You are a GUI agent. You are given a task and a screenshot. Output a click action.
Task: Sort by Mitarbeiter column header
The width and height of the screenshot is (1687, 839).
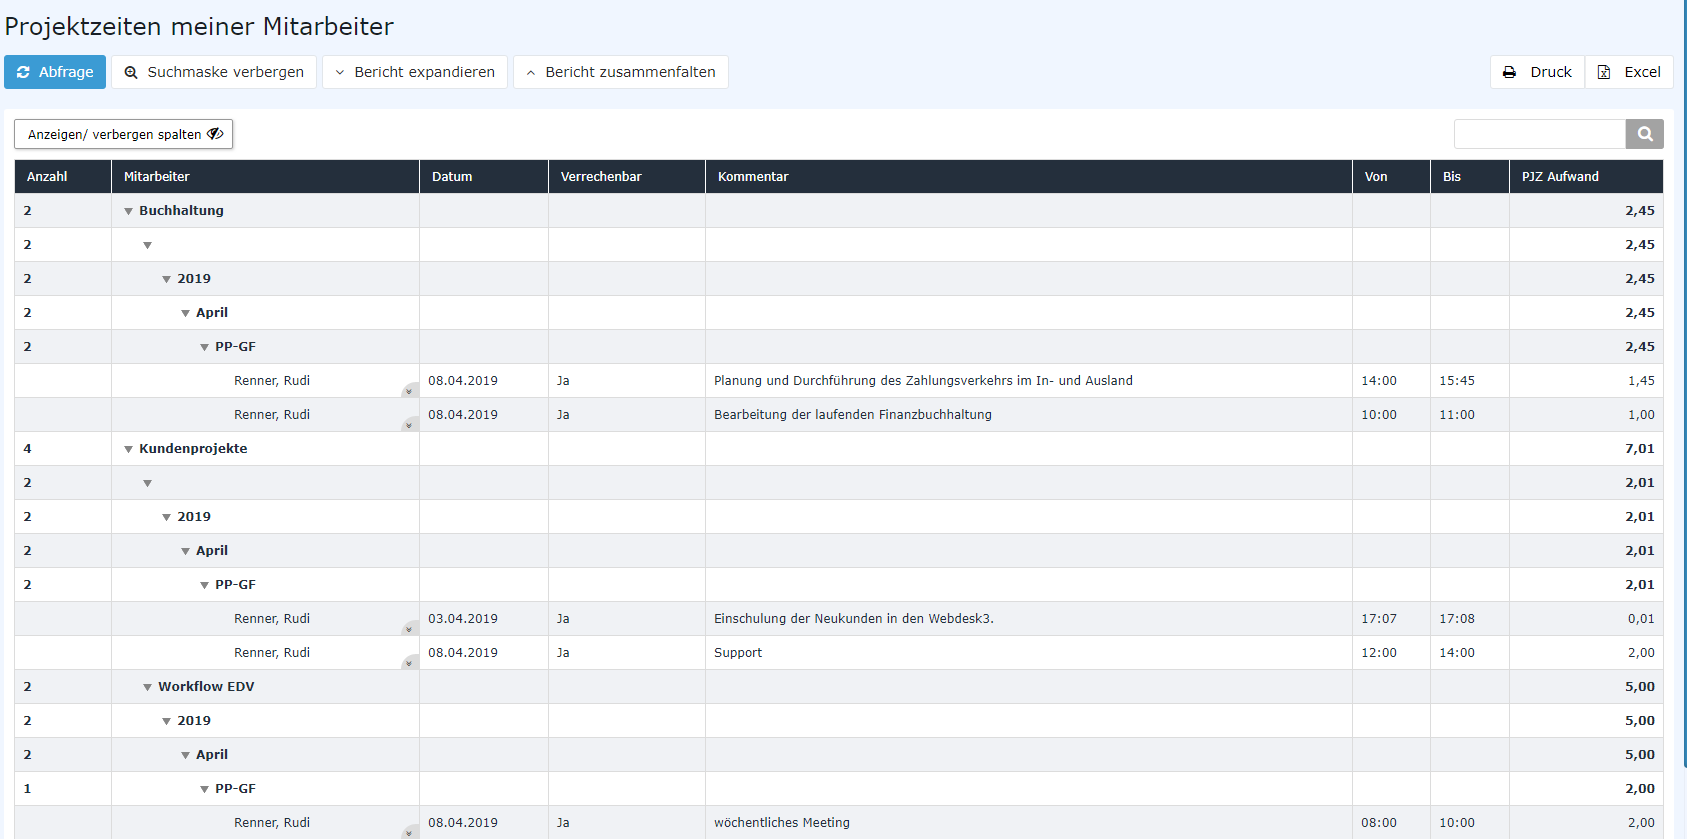[265, 176]
